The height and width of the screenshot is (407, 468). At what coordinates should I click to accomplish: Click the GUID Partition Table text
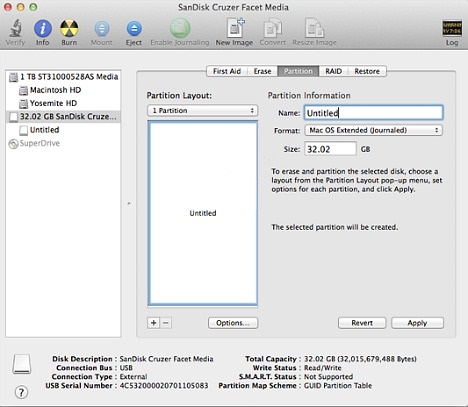pos(338,386)
